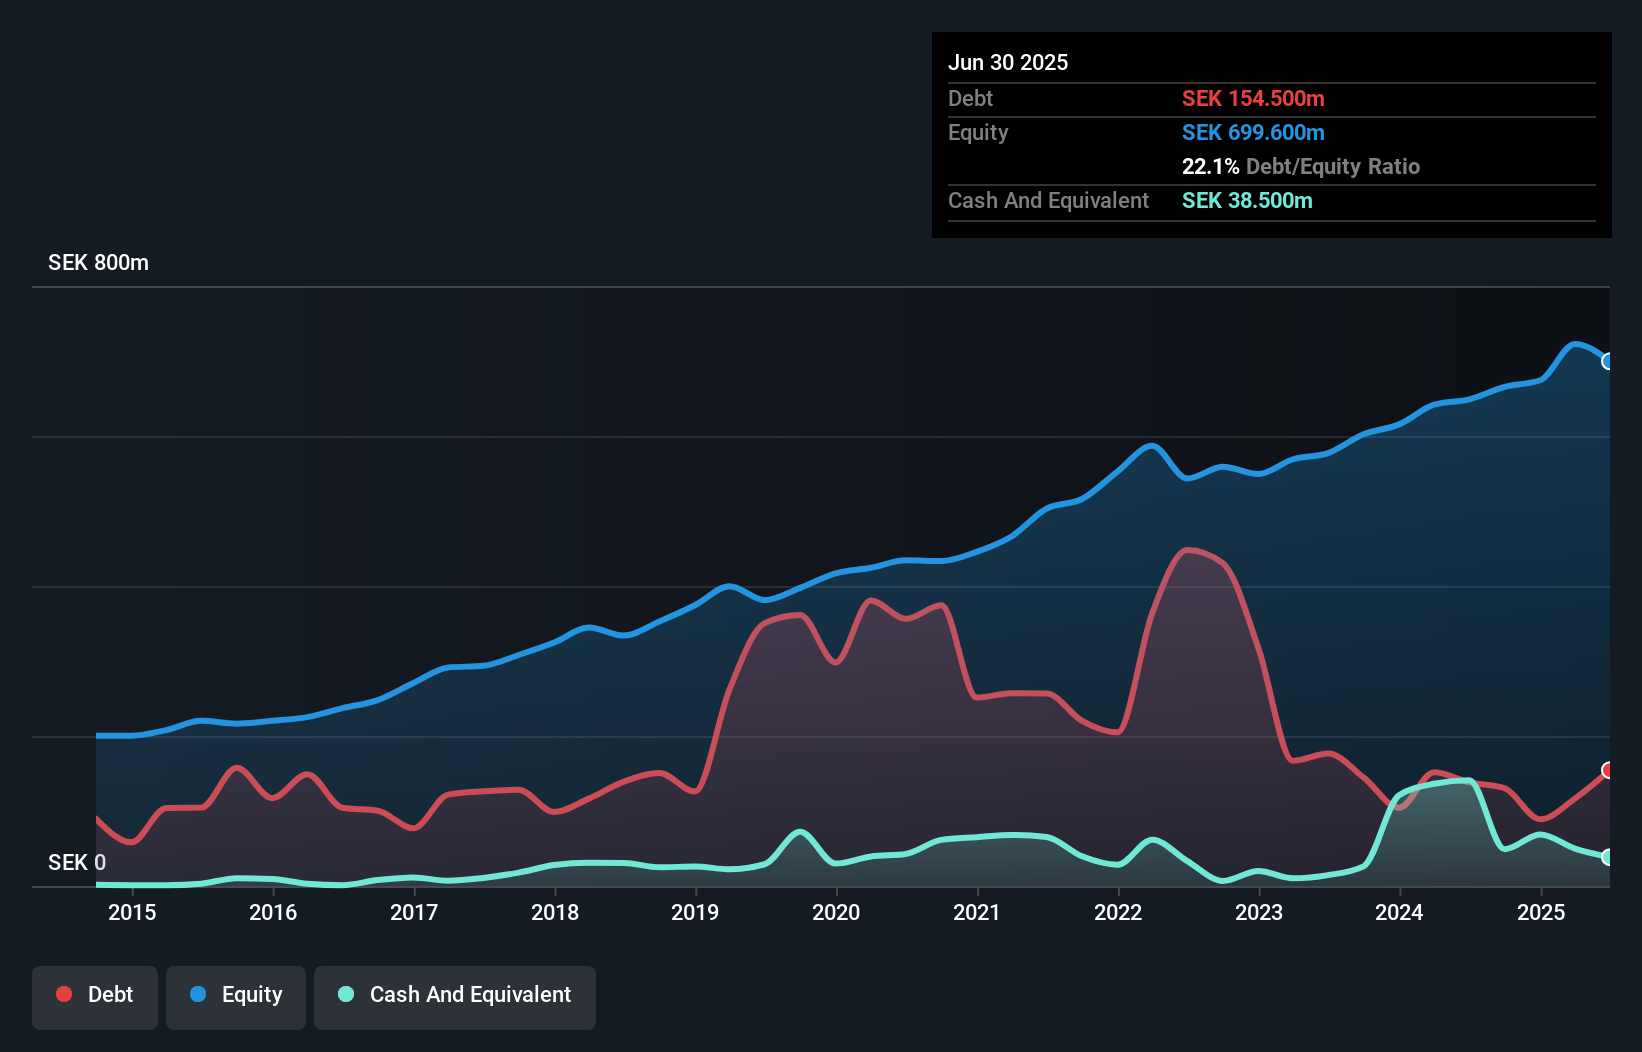This screenshot has width=1642, height=1052.
Task: Click the SEK 800m y-axis label
Action: [98, 263]
